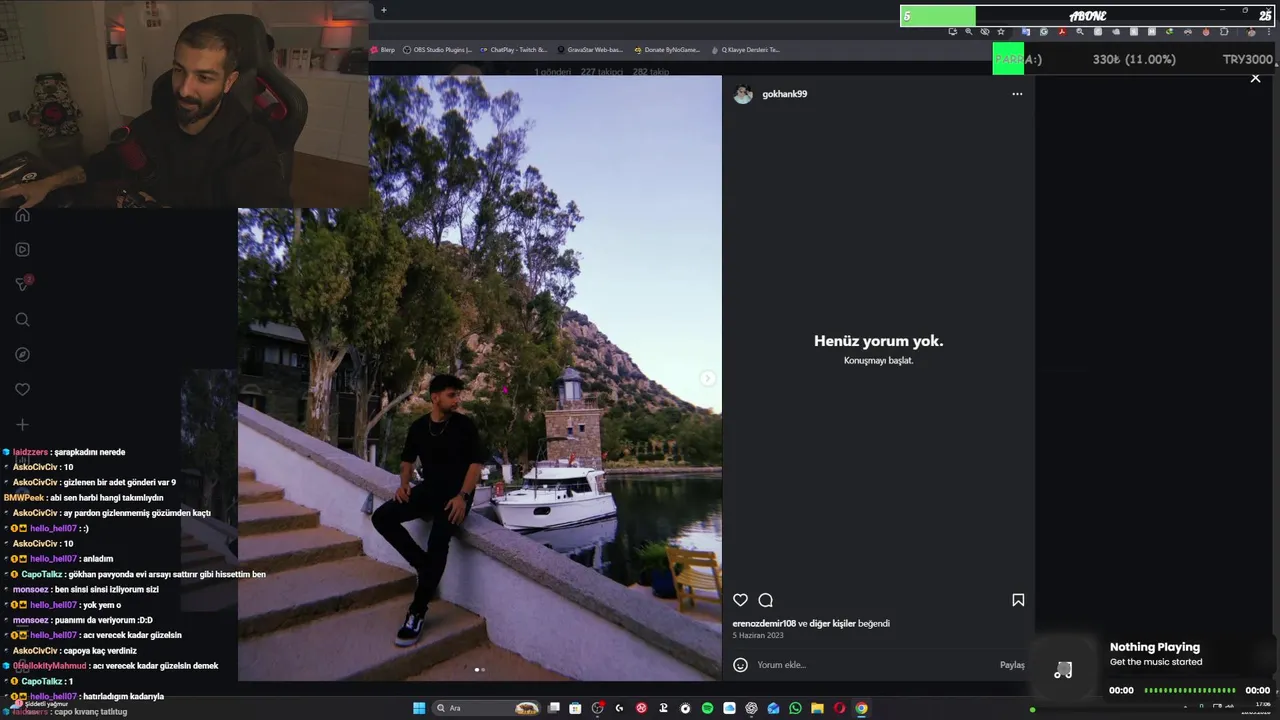Open the gokhank99 username link
Viewport: 1280px width, 720px height.
click(x=784, y=94)
